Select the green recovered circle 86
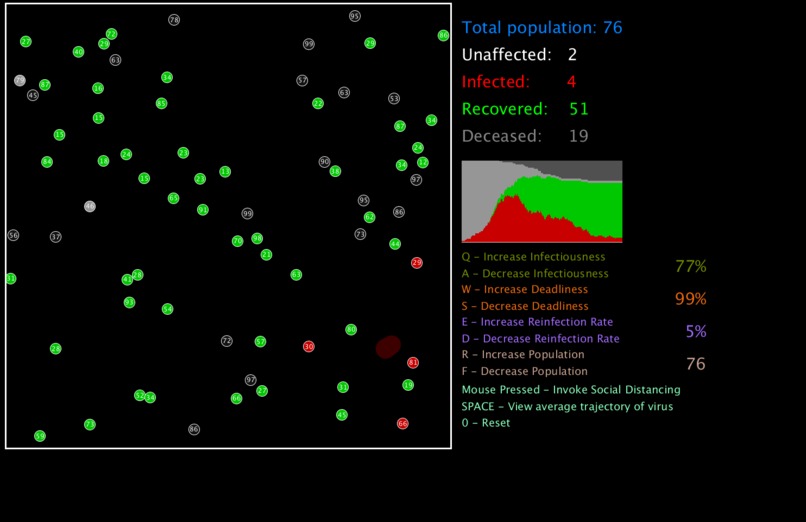The width and height of the screenshot is (806, 522). click(x=443, y=35)
